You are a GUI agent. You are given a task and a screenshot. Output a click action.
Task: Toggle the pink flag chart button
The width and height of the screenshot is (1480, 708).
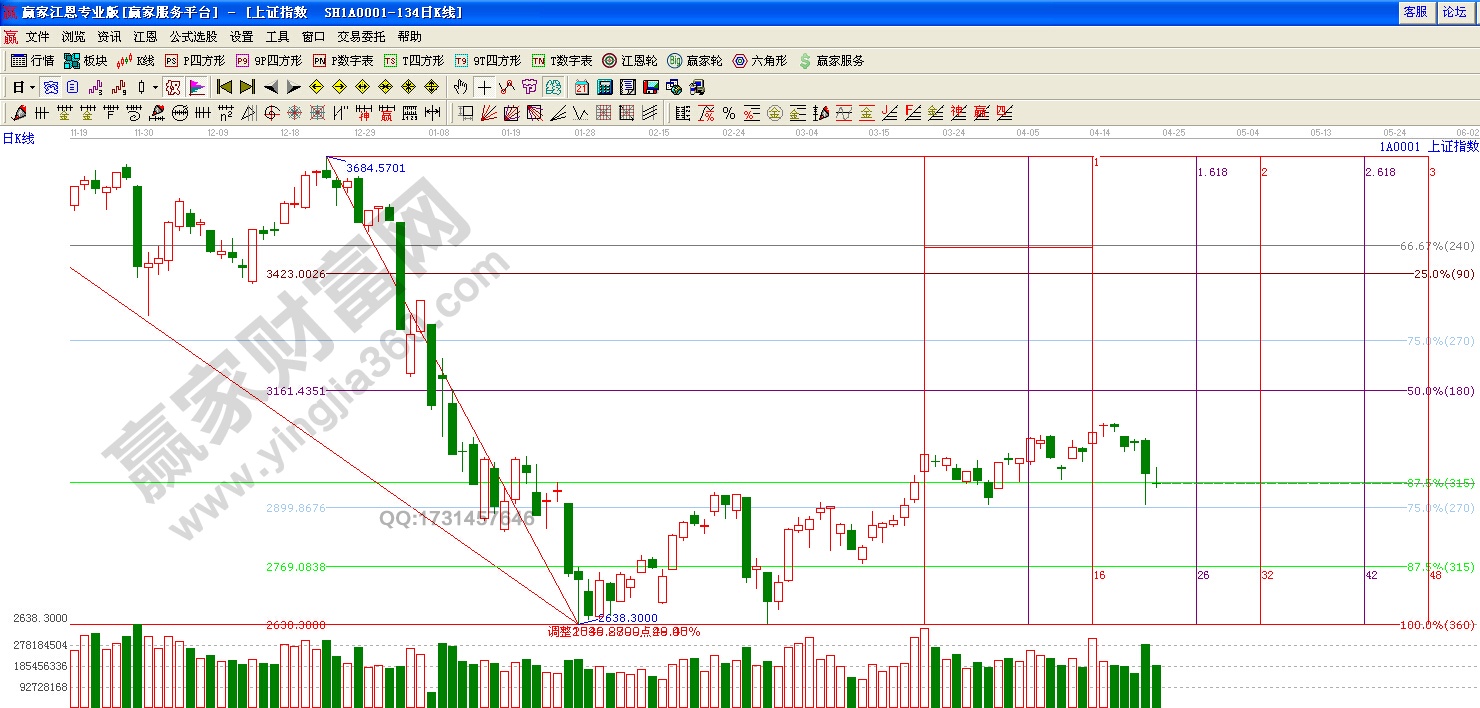point(196,87)
